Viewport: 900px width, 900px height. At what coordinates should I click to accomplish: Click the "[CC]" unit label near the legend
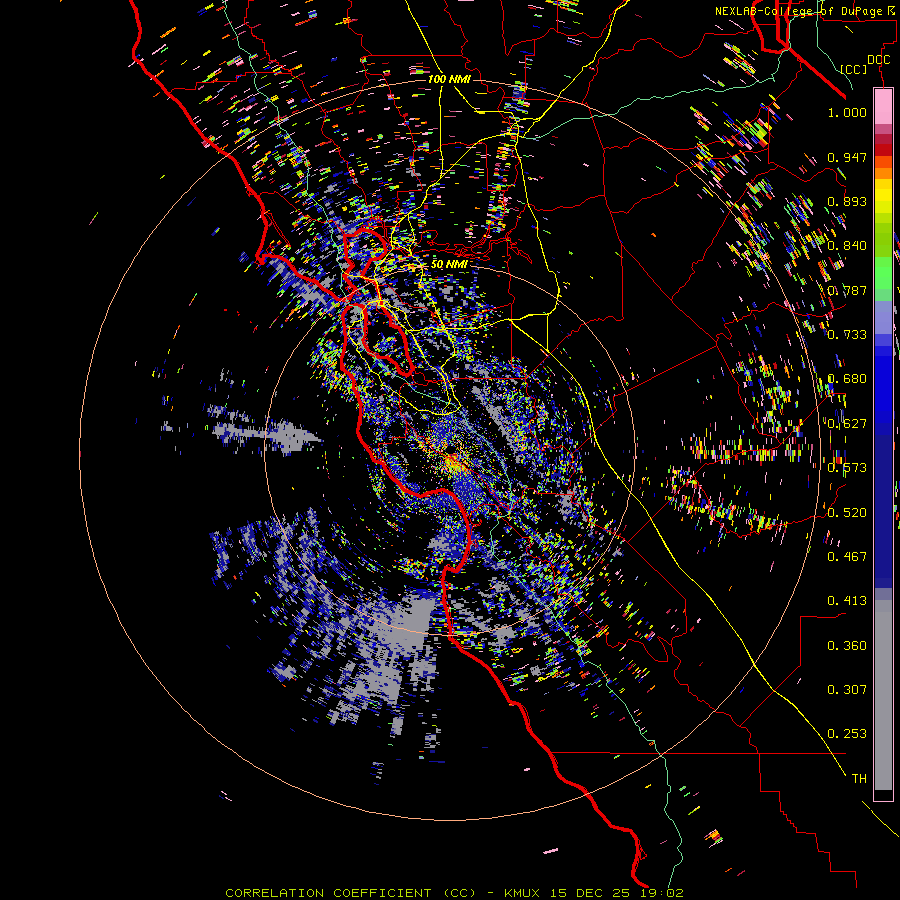point(854,69)
